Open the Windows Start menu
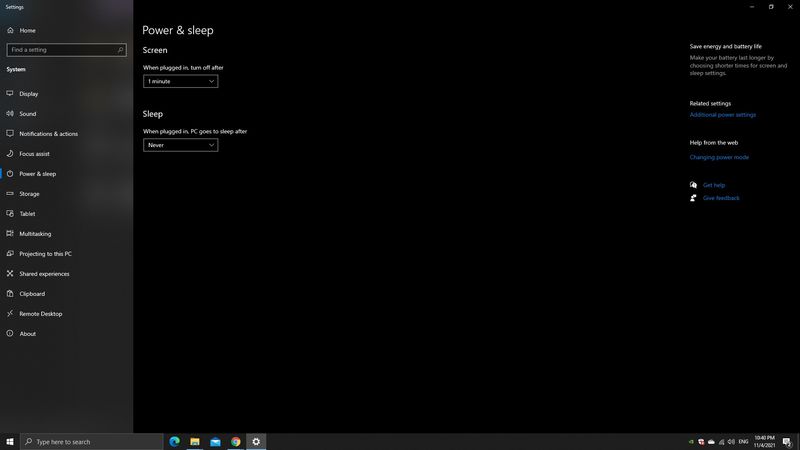Screen dimensions: 800x450 tap(10, 441)
